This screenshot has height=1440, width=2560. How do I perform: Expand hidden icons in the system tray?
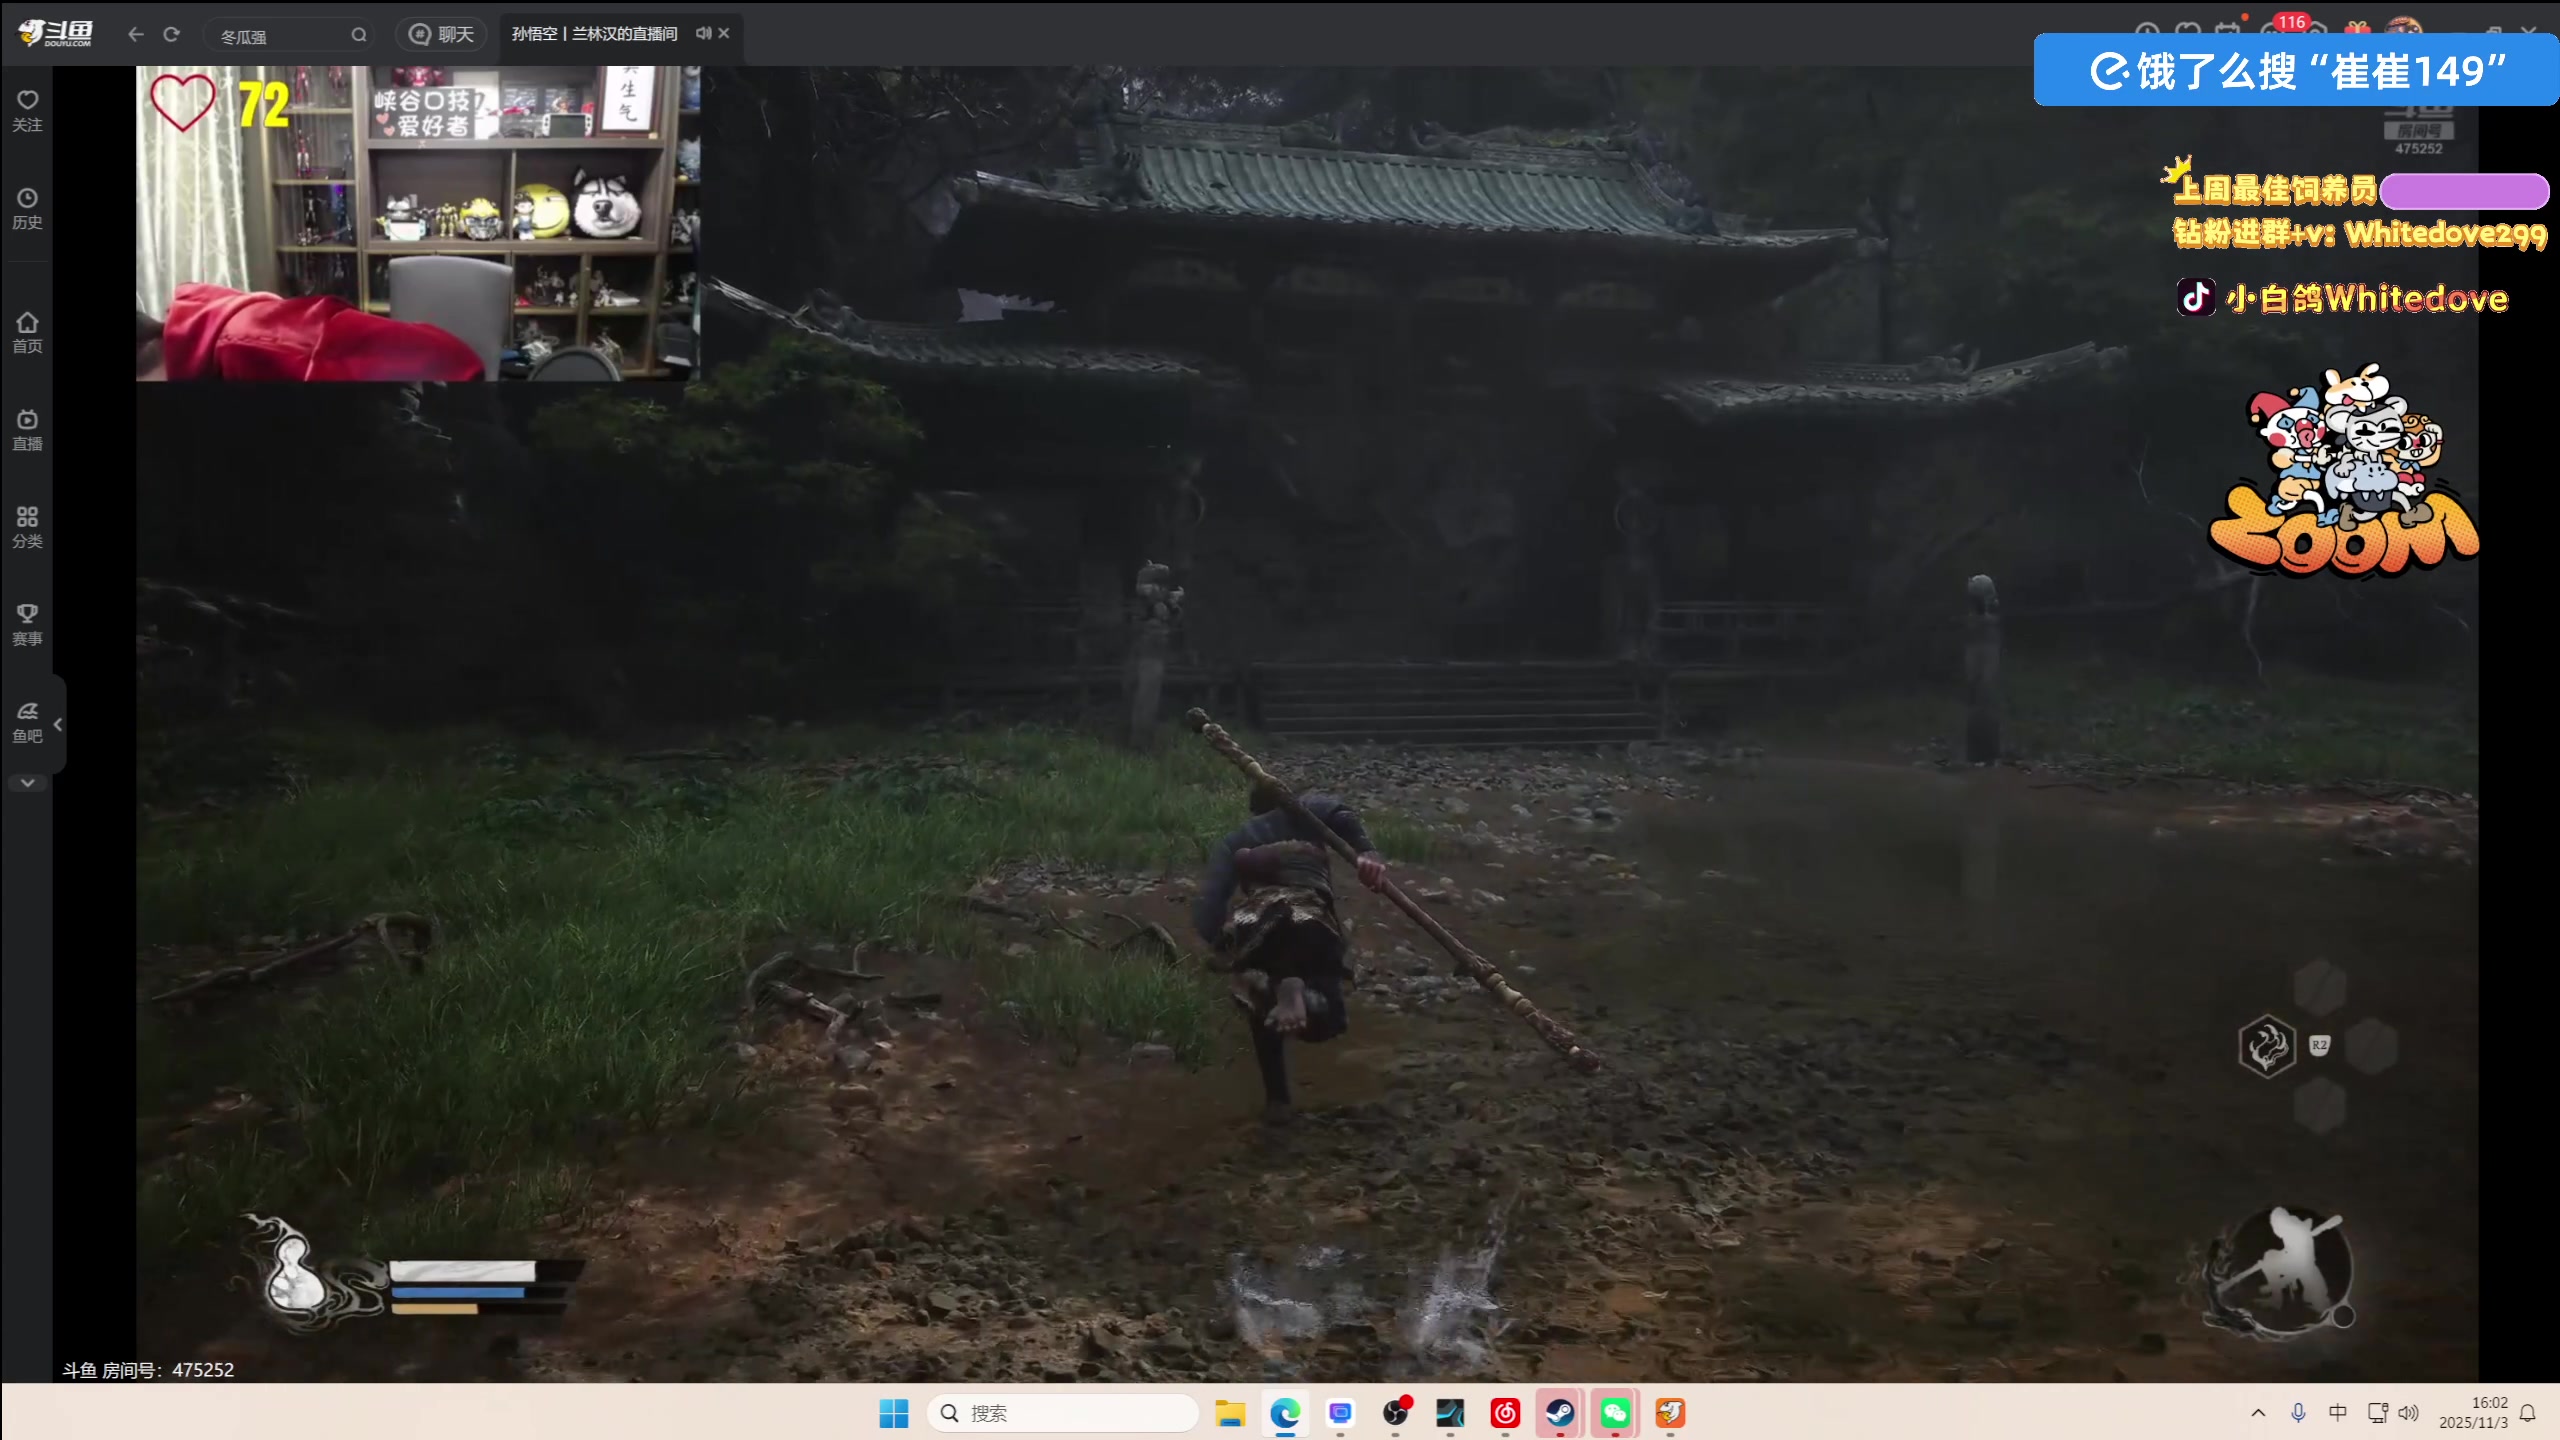click(x=2258, y=1413)
